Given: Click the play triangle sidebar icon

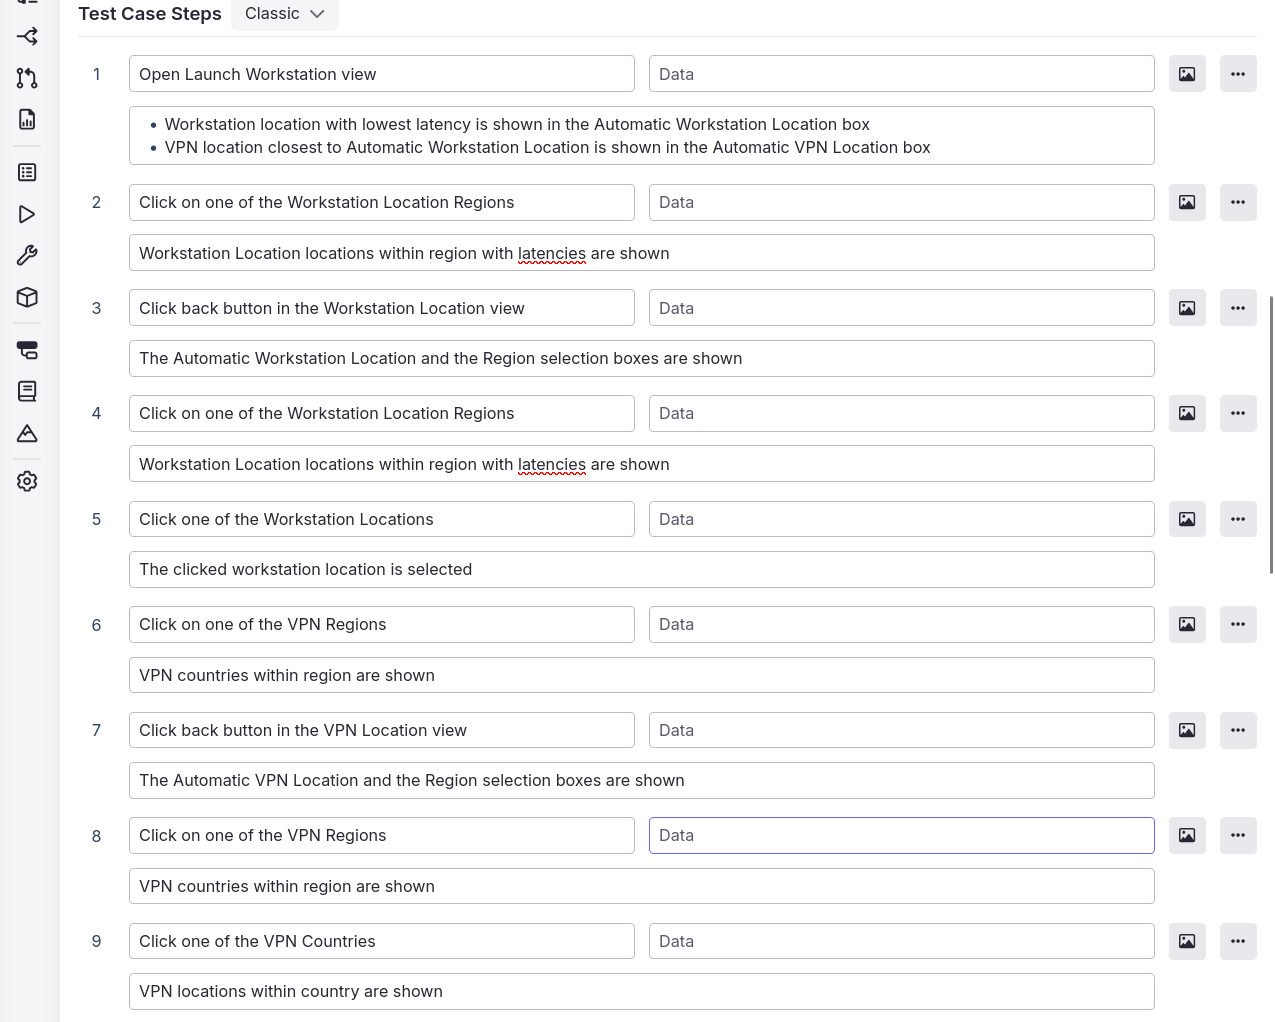Looking at the screenshot, I should (27, 214).
